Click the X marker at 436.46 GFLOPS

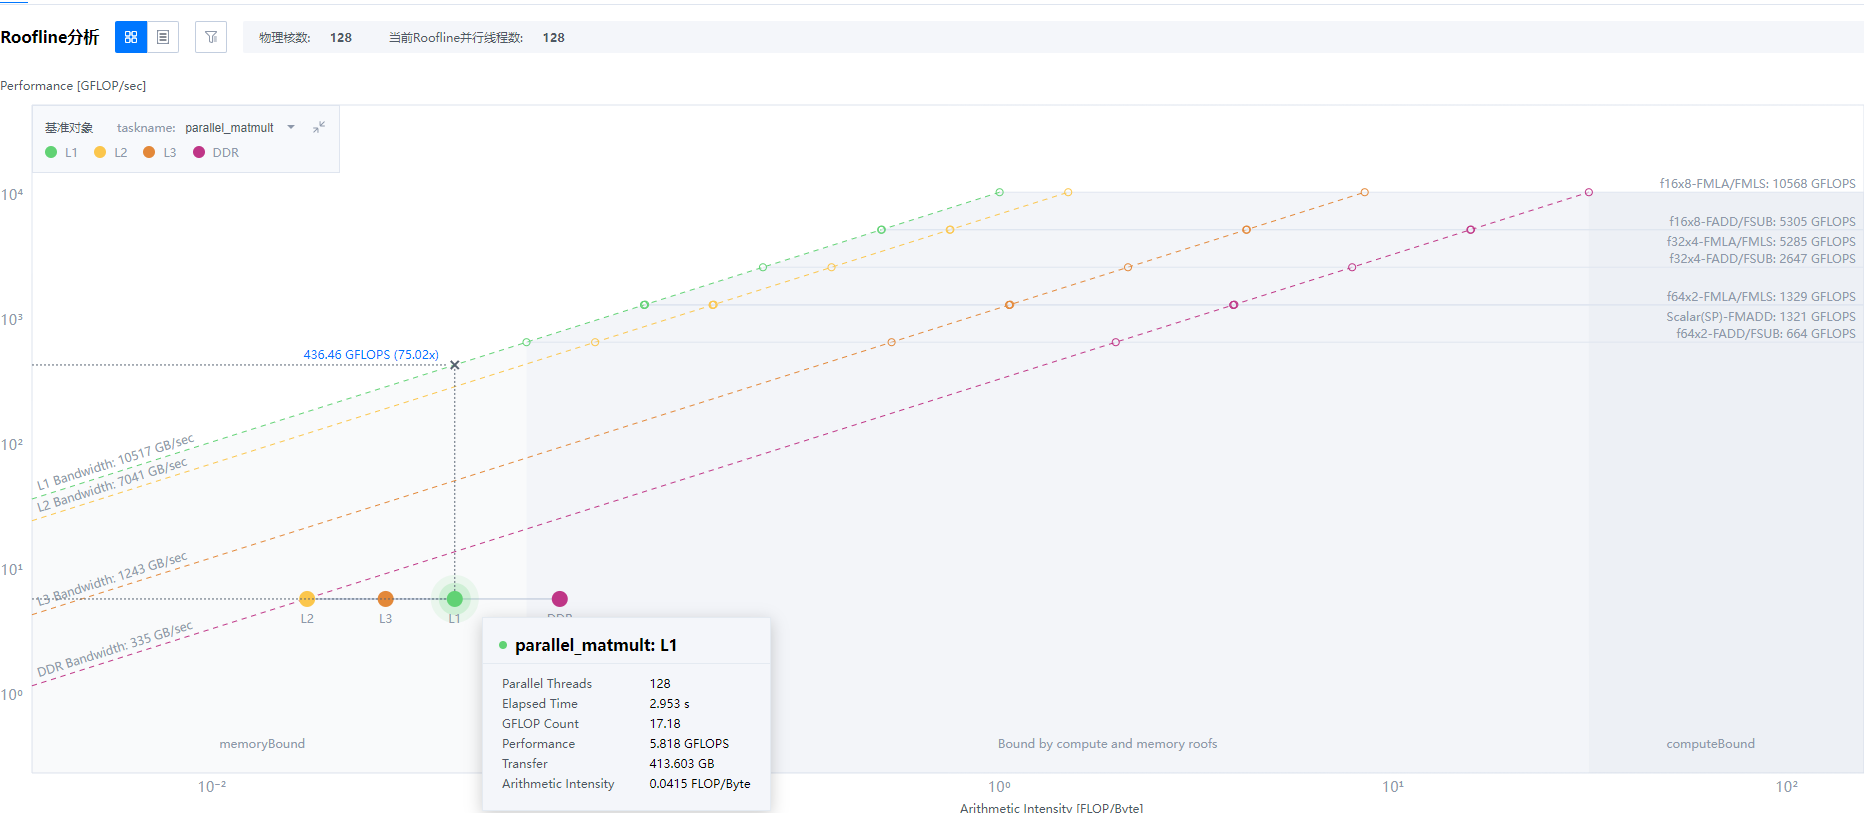(x=455, y=365)
